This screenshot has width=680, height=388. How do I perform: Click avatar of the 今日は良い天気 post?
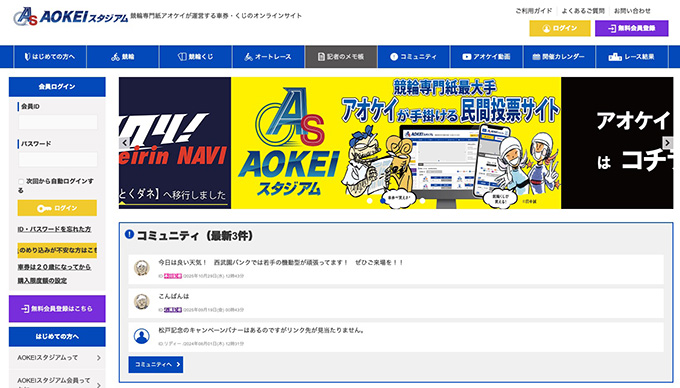click(x=142, y=268)
